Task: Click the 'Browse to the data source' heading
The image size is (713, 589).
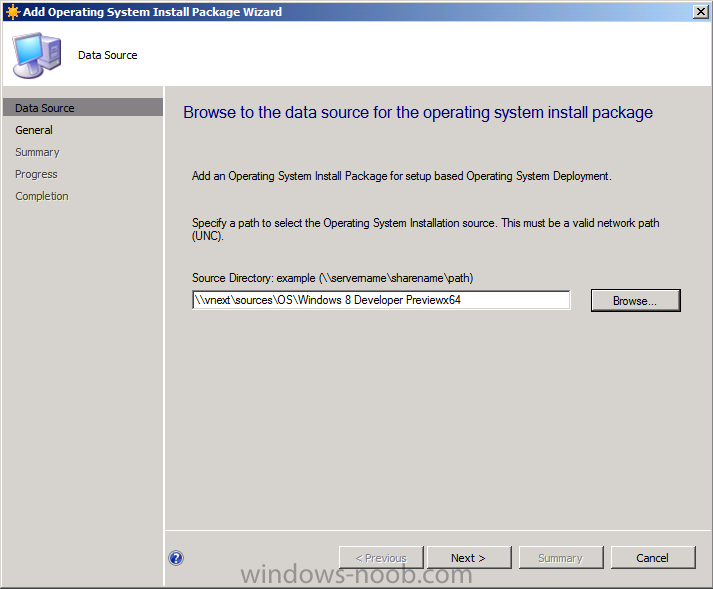Action: 418,112
